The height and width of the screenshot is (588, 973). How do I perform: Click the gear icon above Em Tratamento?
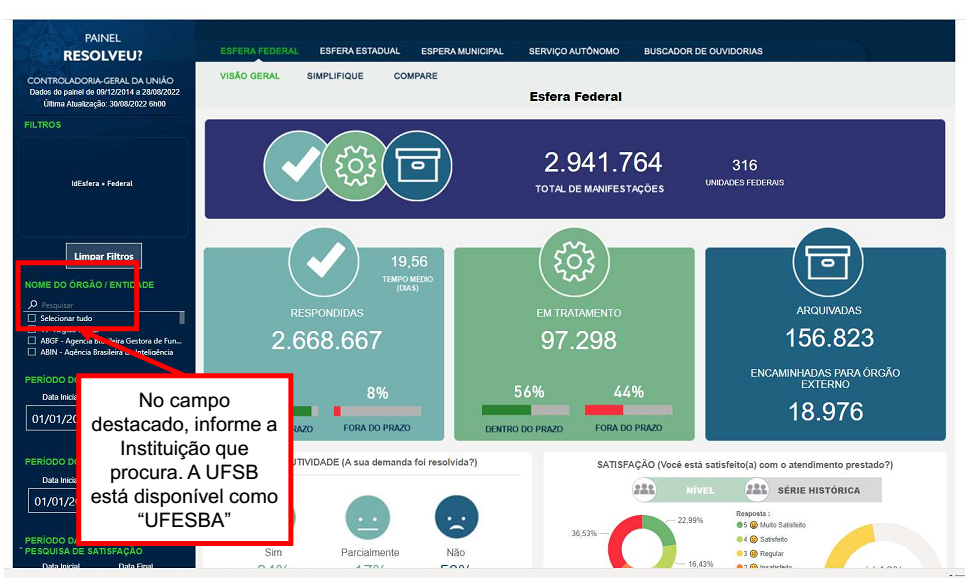pos(574,262)
